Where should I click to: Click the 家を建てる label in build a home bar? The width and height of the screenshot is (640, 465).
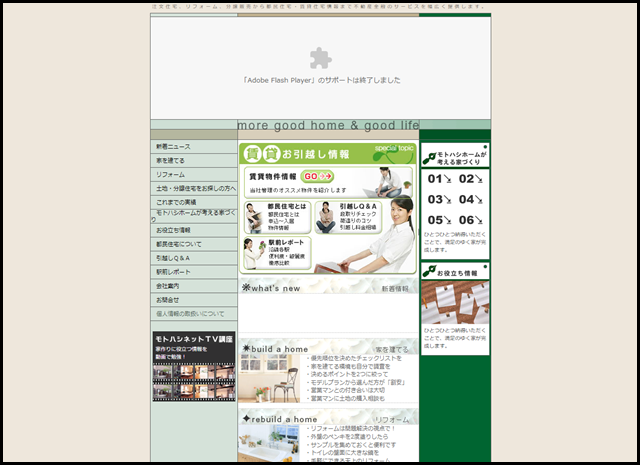click(391, 350)
